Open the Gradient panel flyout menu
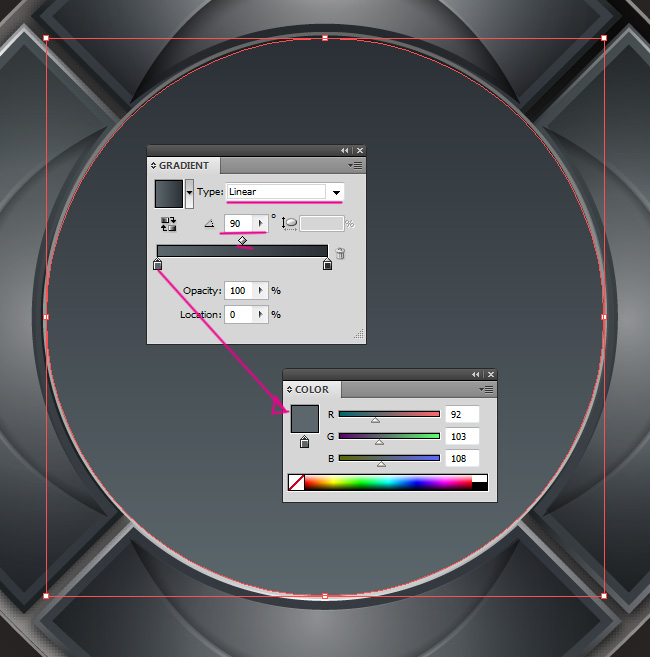 point(355,166)
